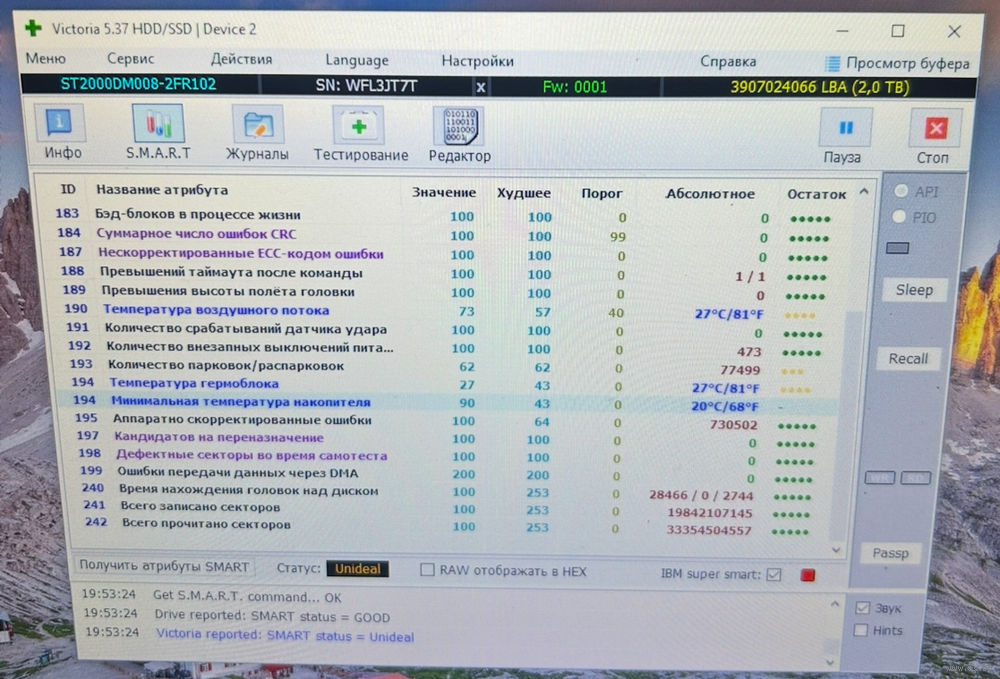Select the API radio button
Viewport: 1000px width, 679px height.
tap(901, 191)
